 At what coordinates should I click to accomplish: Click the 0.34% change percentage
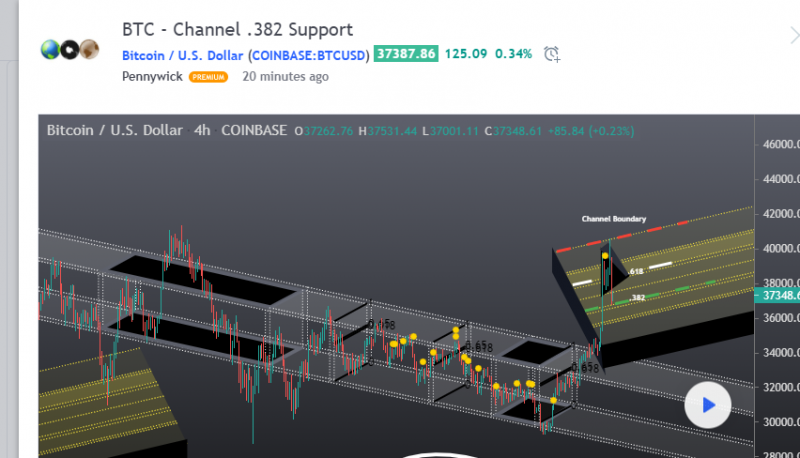(x=516, y=54)
